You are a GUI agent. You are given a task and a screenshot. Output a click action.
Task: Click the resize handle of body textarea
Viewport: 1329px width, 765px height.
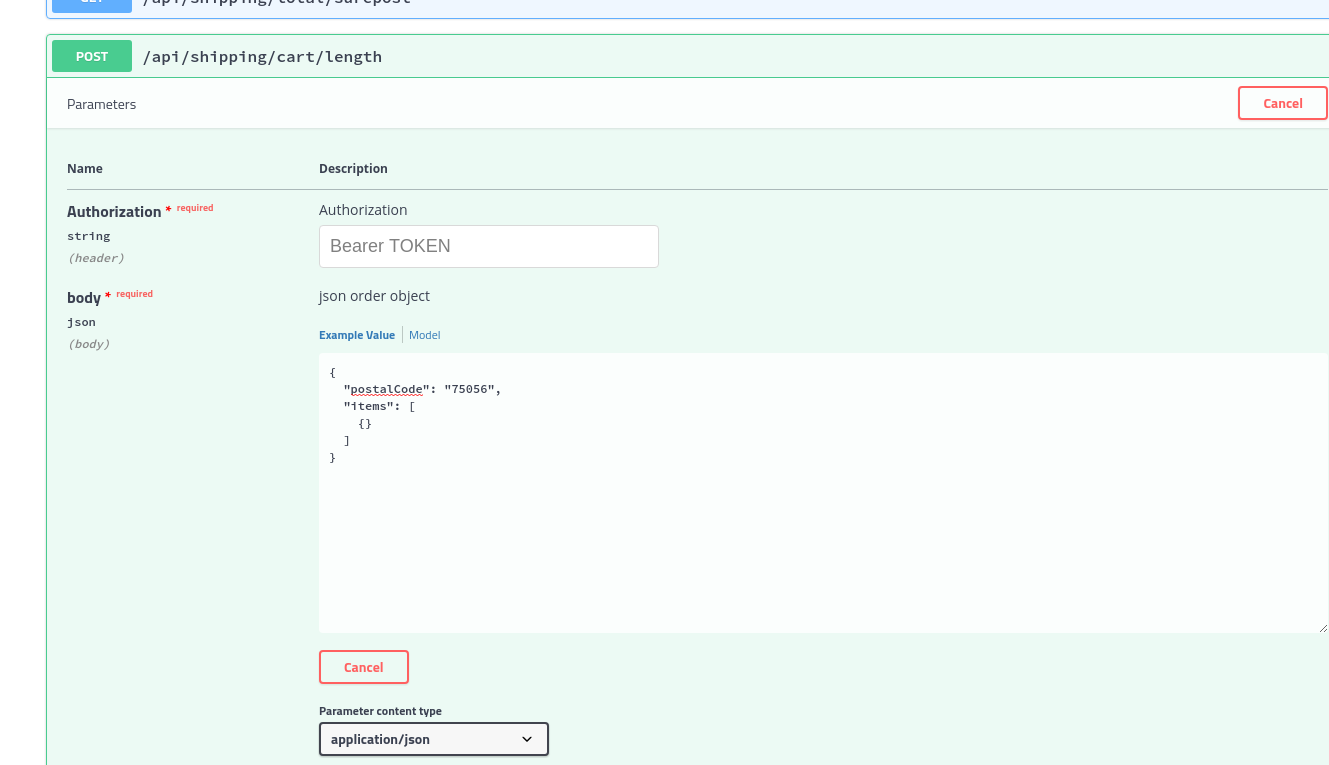click(1322, 627)
